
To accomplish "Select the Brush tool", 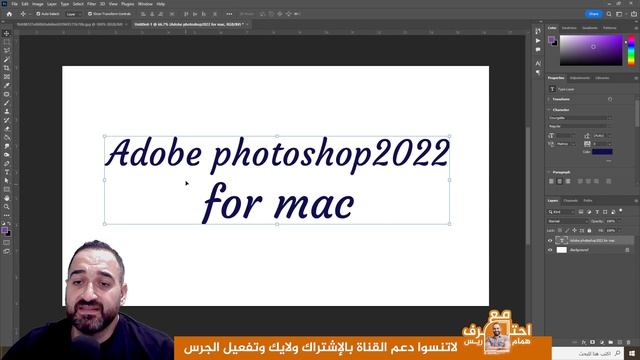I will [x=7, y=103].
